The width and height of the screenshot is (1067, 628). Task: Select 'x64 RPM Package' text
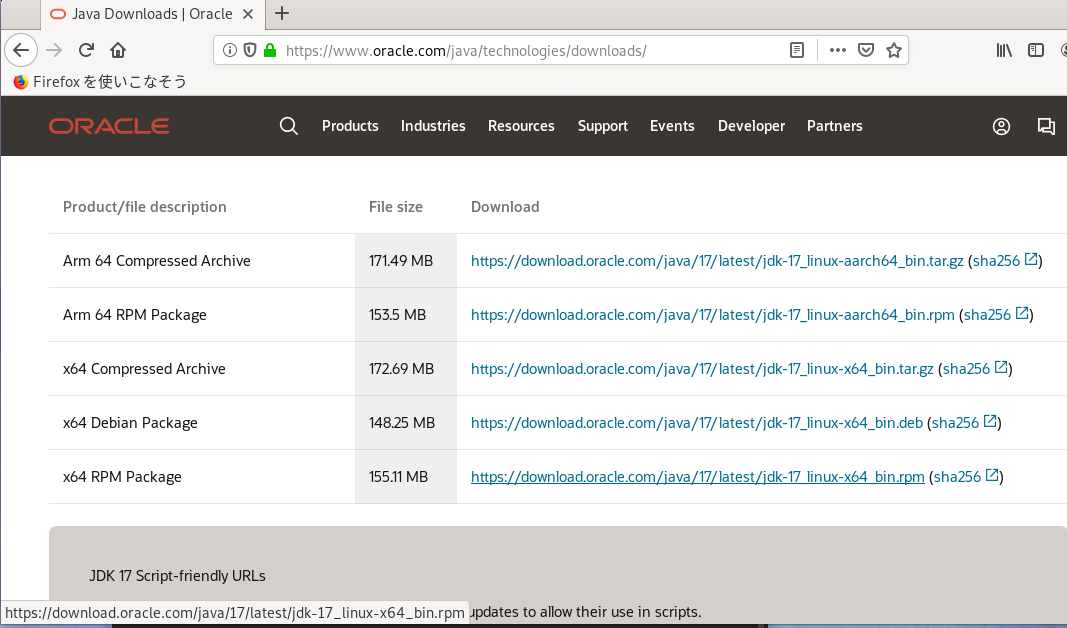pyautogui.click(x=122, y=476)
